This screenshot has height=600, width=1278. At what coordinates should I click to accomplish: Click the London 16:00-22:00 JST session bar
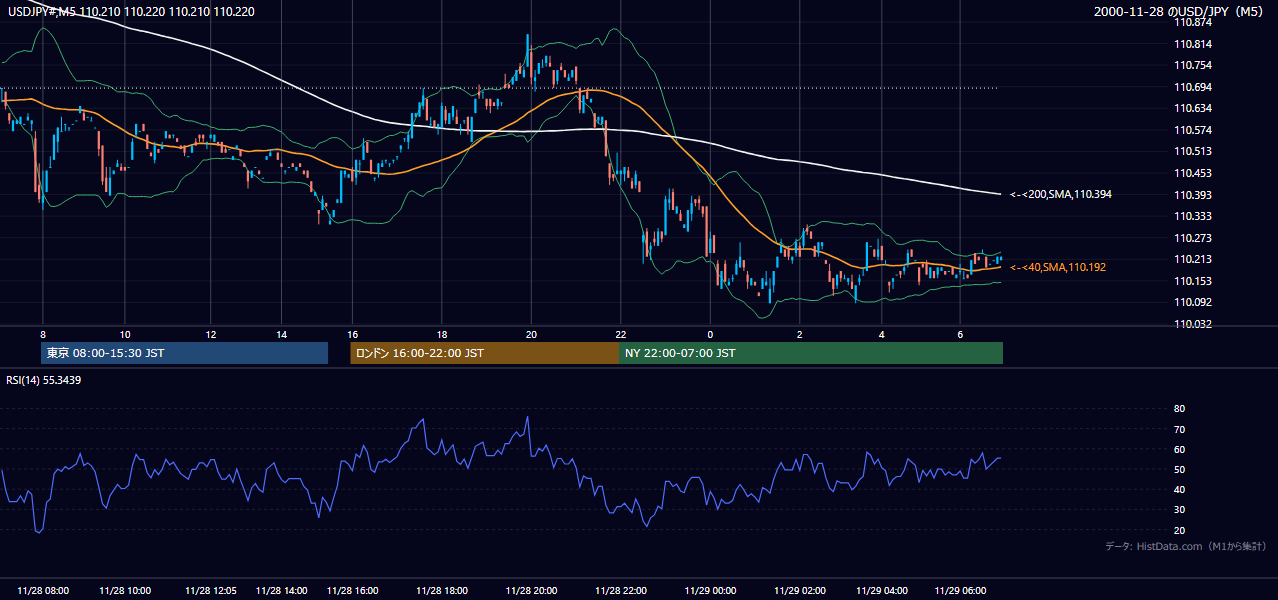coord(485,353)
